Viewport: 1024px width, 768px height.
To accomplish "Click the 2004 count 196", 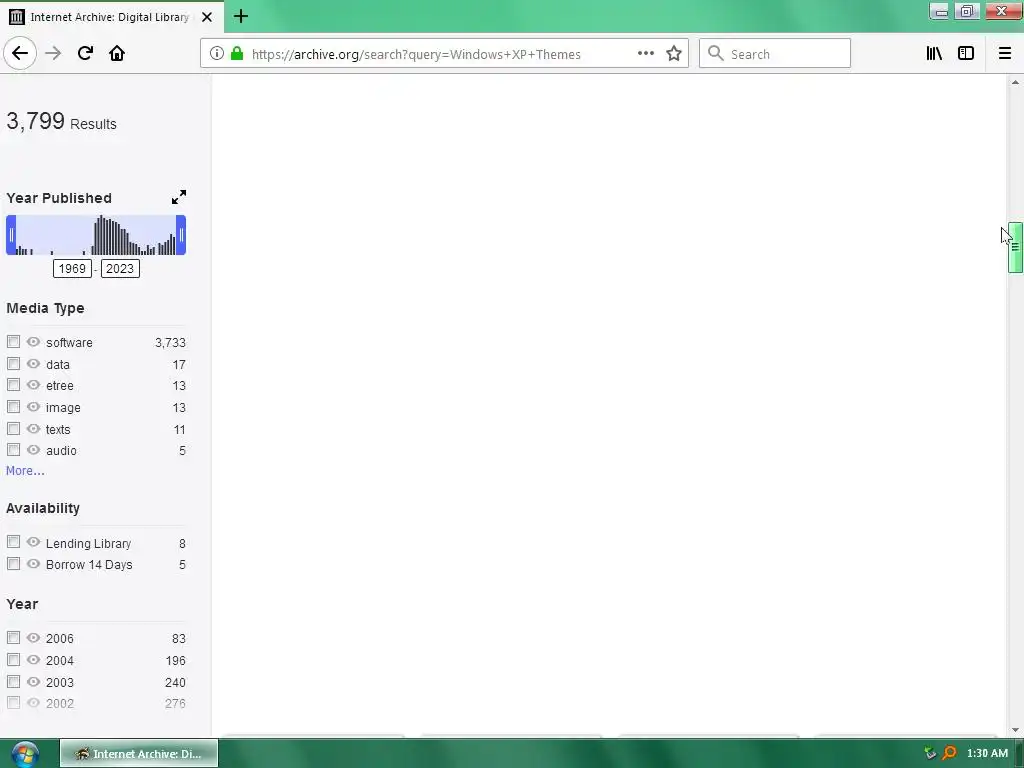I will coord(176,661).
